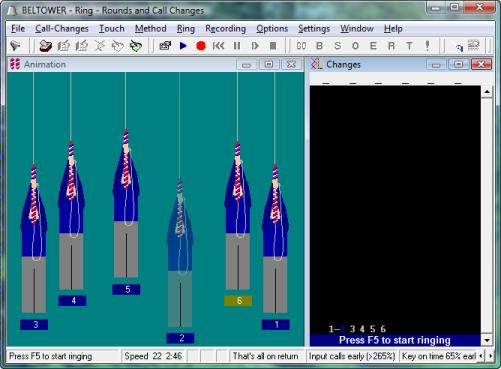Open the Recording menu

(x=225, y=29)
